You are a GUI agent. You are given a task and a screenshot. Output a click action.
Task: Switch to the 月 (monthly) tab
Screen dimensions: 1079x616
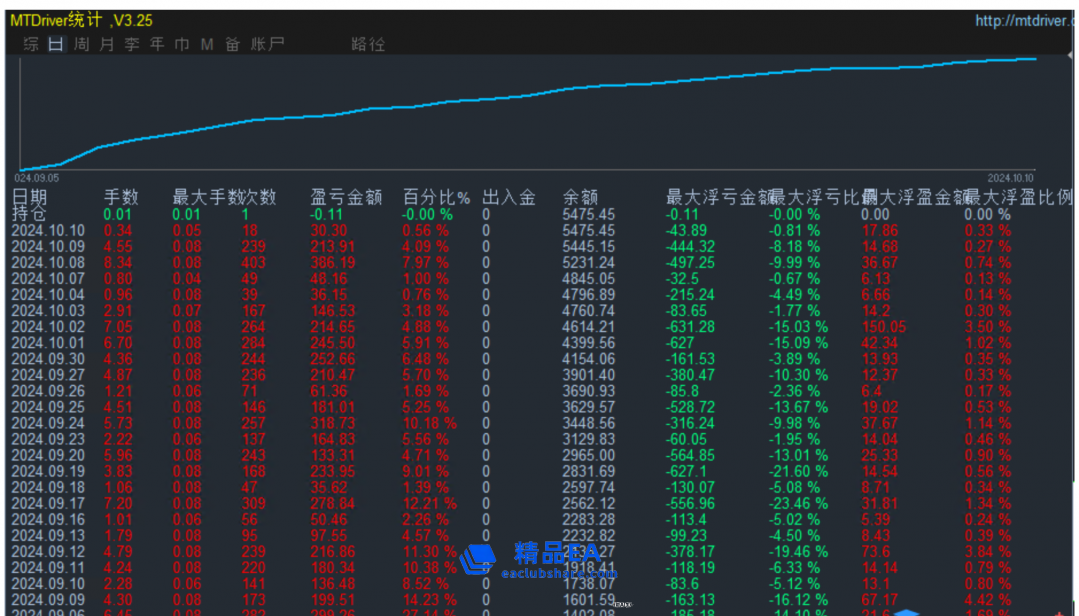pos(106,44)
